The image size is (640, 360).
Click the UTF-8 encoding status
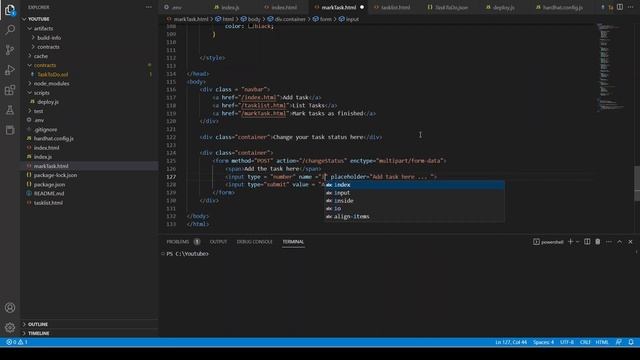pyautogui.click(x=567, y=342)
